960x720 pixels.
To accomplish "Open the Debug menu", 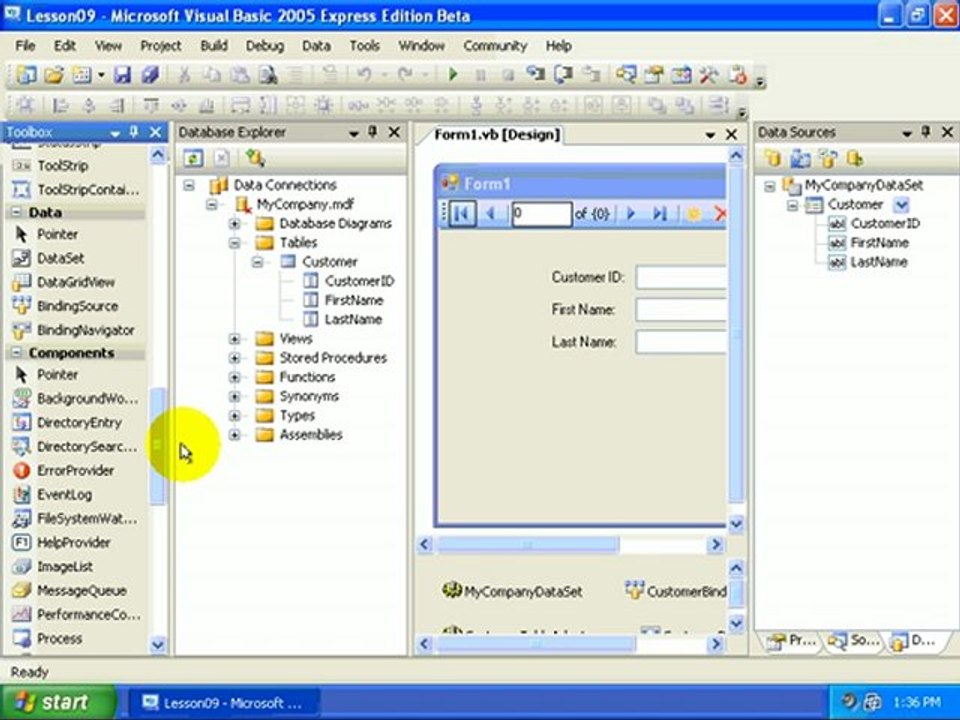I will (264, 46).
